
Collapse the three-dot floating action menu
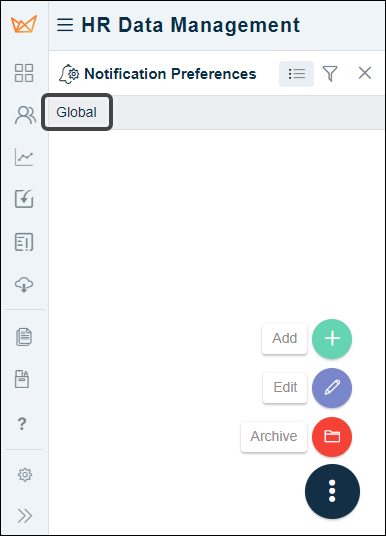(332, 491)
